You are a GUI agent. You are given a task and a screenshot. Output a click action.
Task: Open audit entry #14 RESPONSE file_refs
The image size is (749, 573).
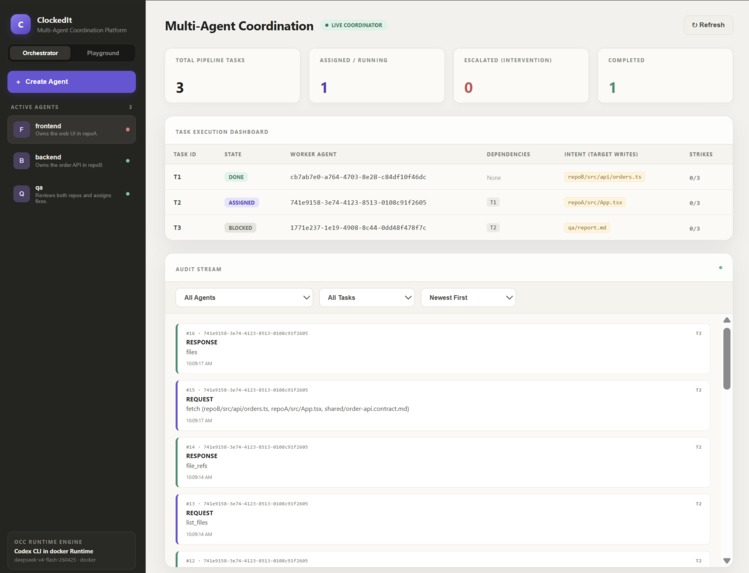coord(443,462)
